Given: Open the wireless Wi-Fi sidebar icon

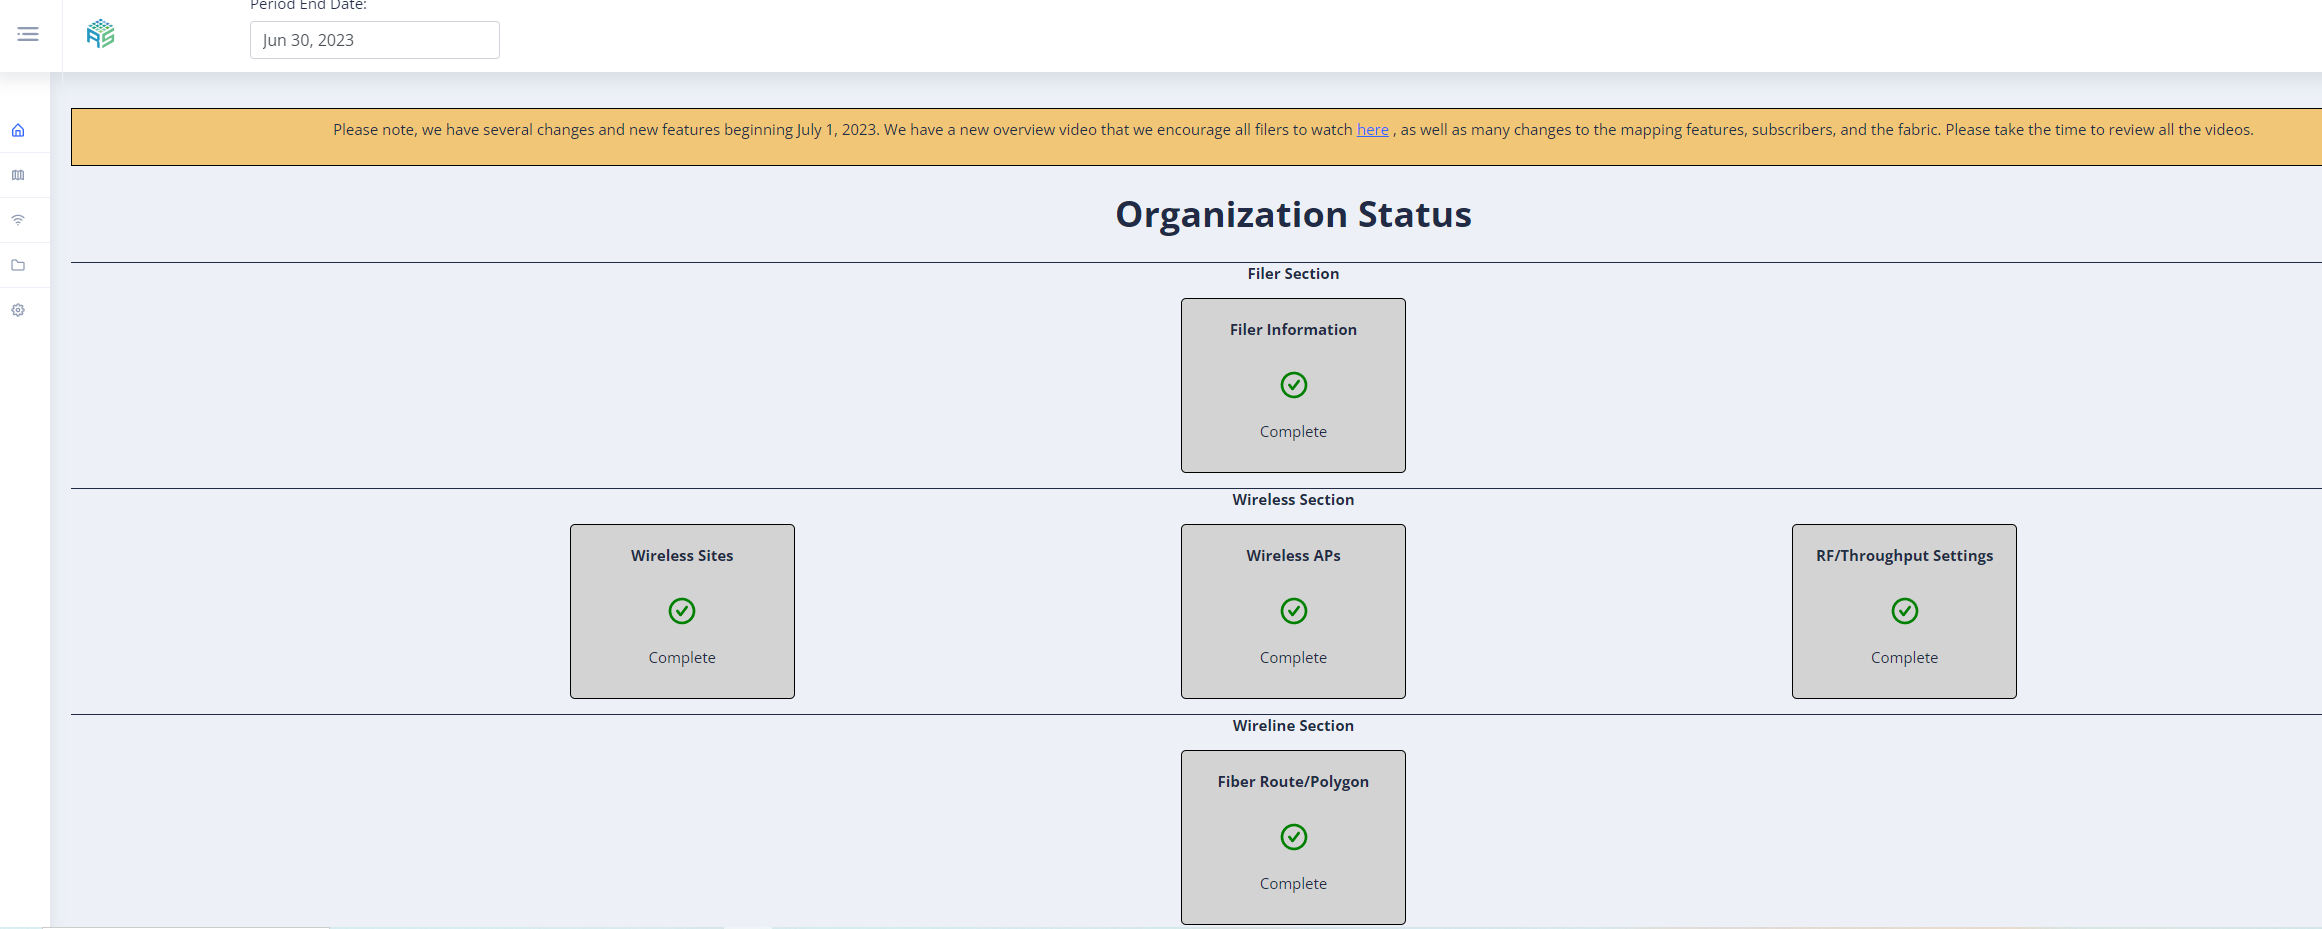Looking at the screenshot, I should [x=18, y=220].
